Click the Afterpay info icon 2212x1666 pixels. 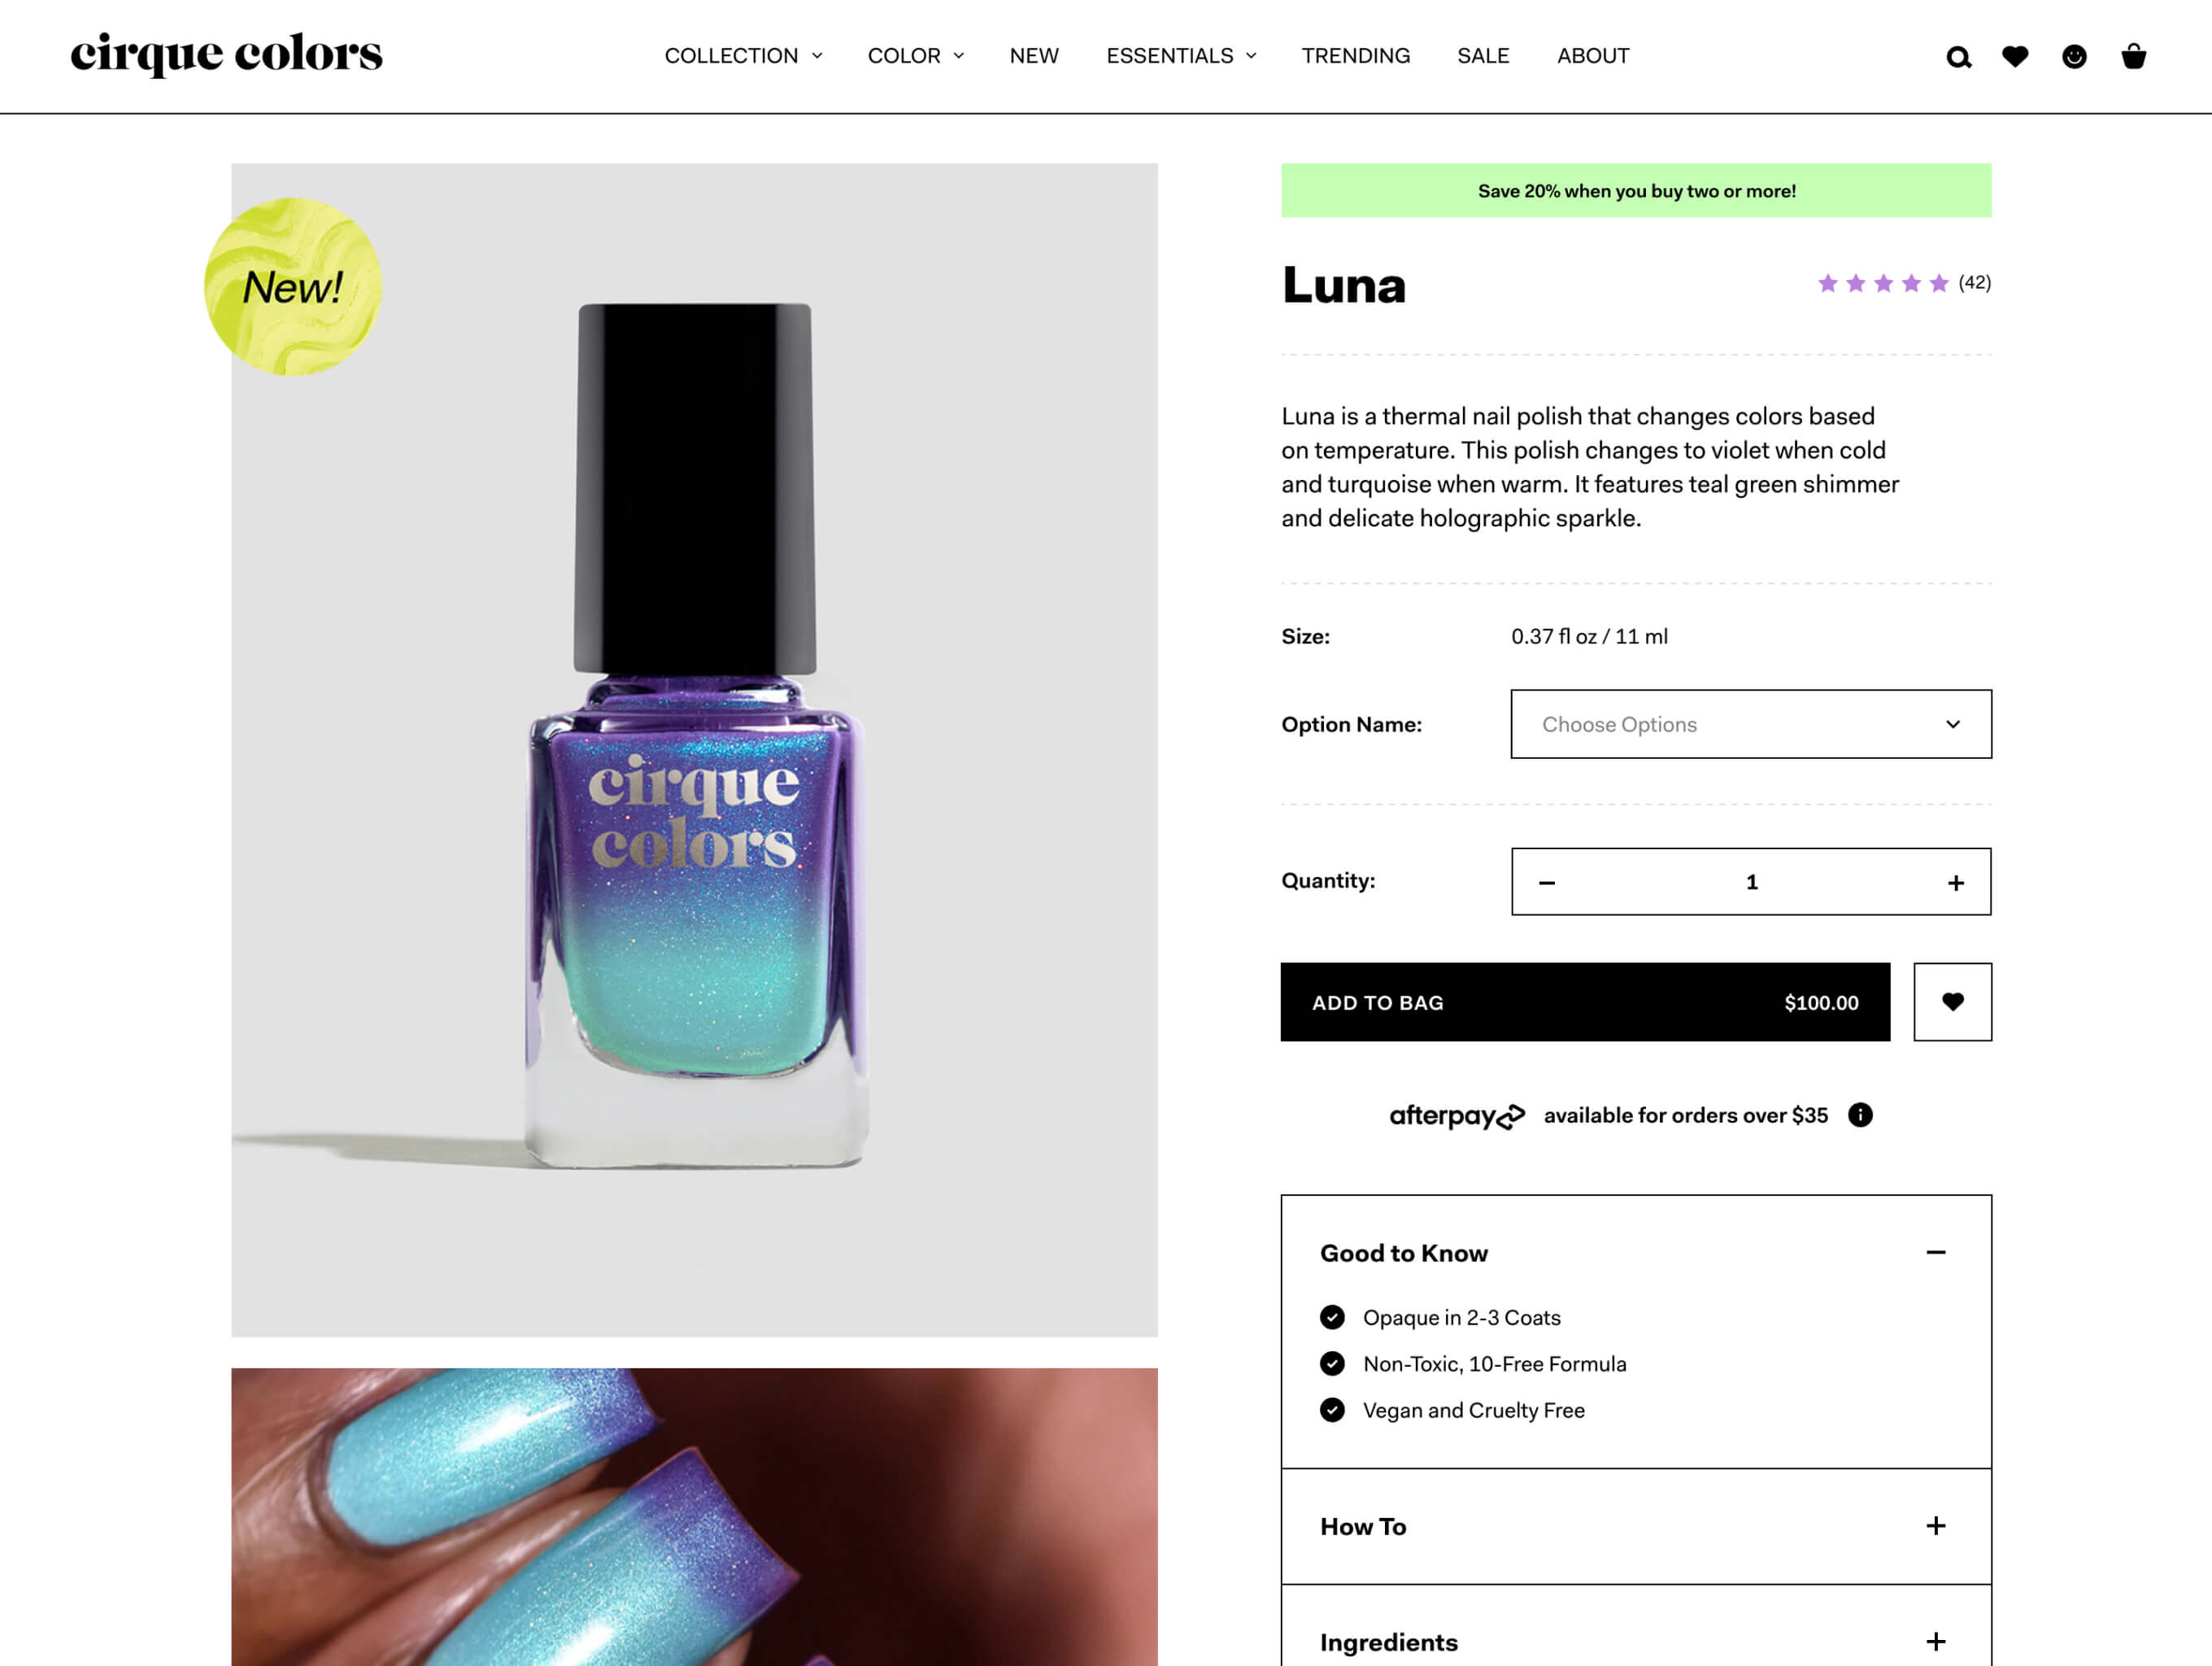[x=1860, y=1115]
